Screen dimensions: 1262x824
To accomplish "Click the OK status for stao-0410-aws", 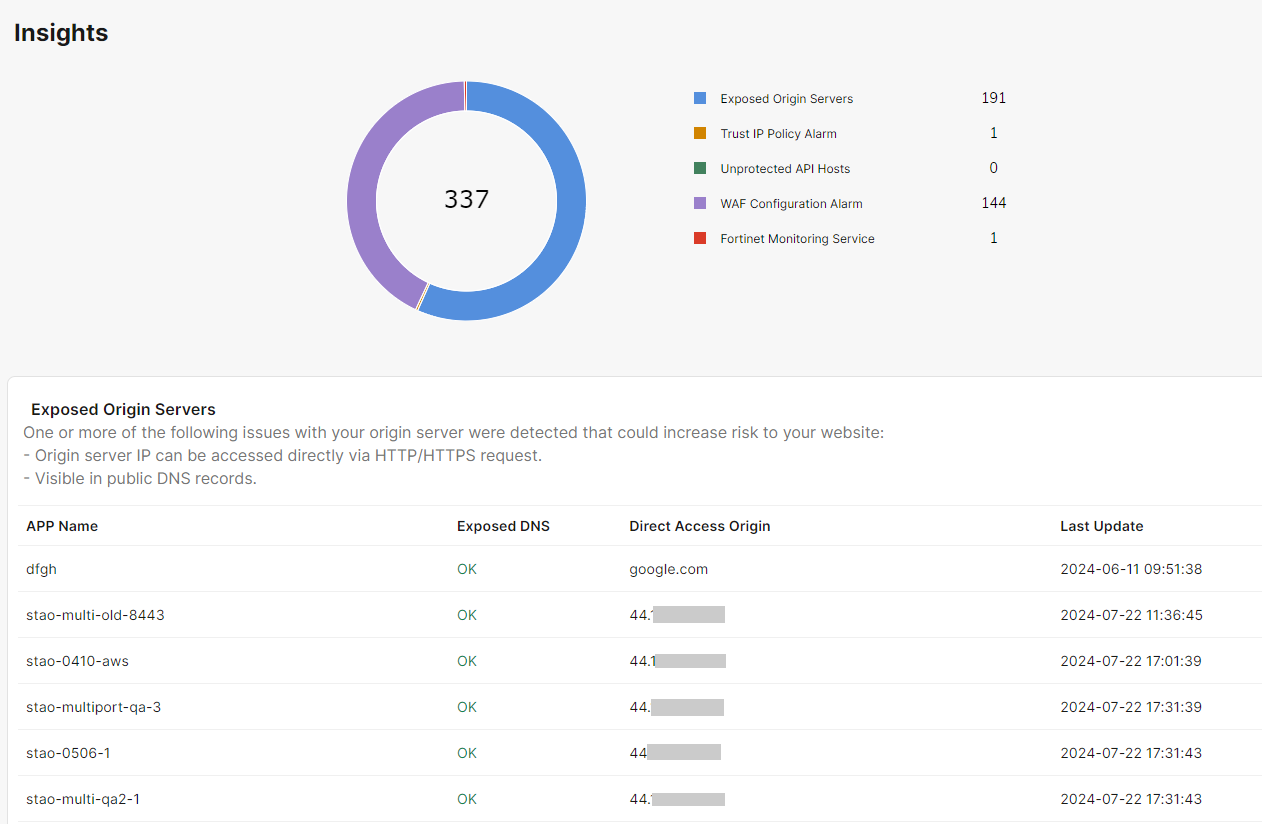I will [x=466, y=661].
